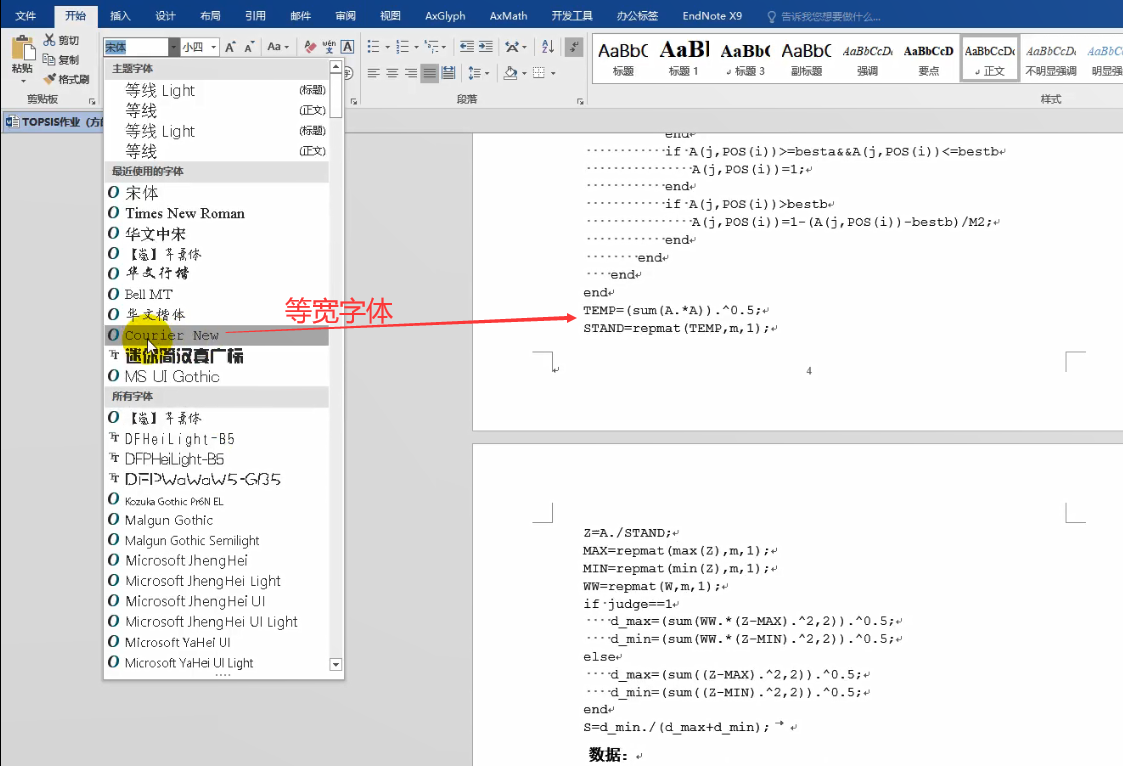Toggle show/hide paragraph marks
The height and width of the screenshot is (766, 1123).
pyautogui.click(x=574, y=47)
